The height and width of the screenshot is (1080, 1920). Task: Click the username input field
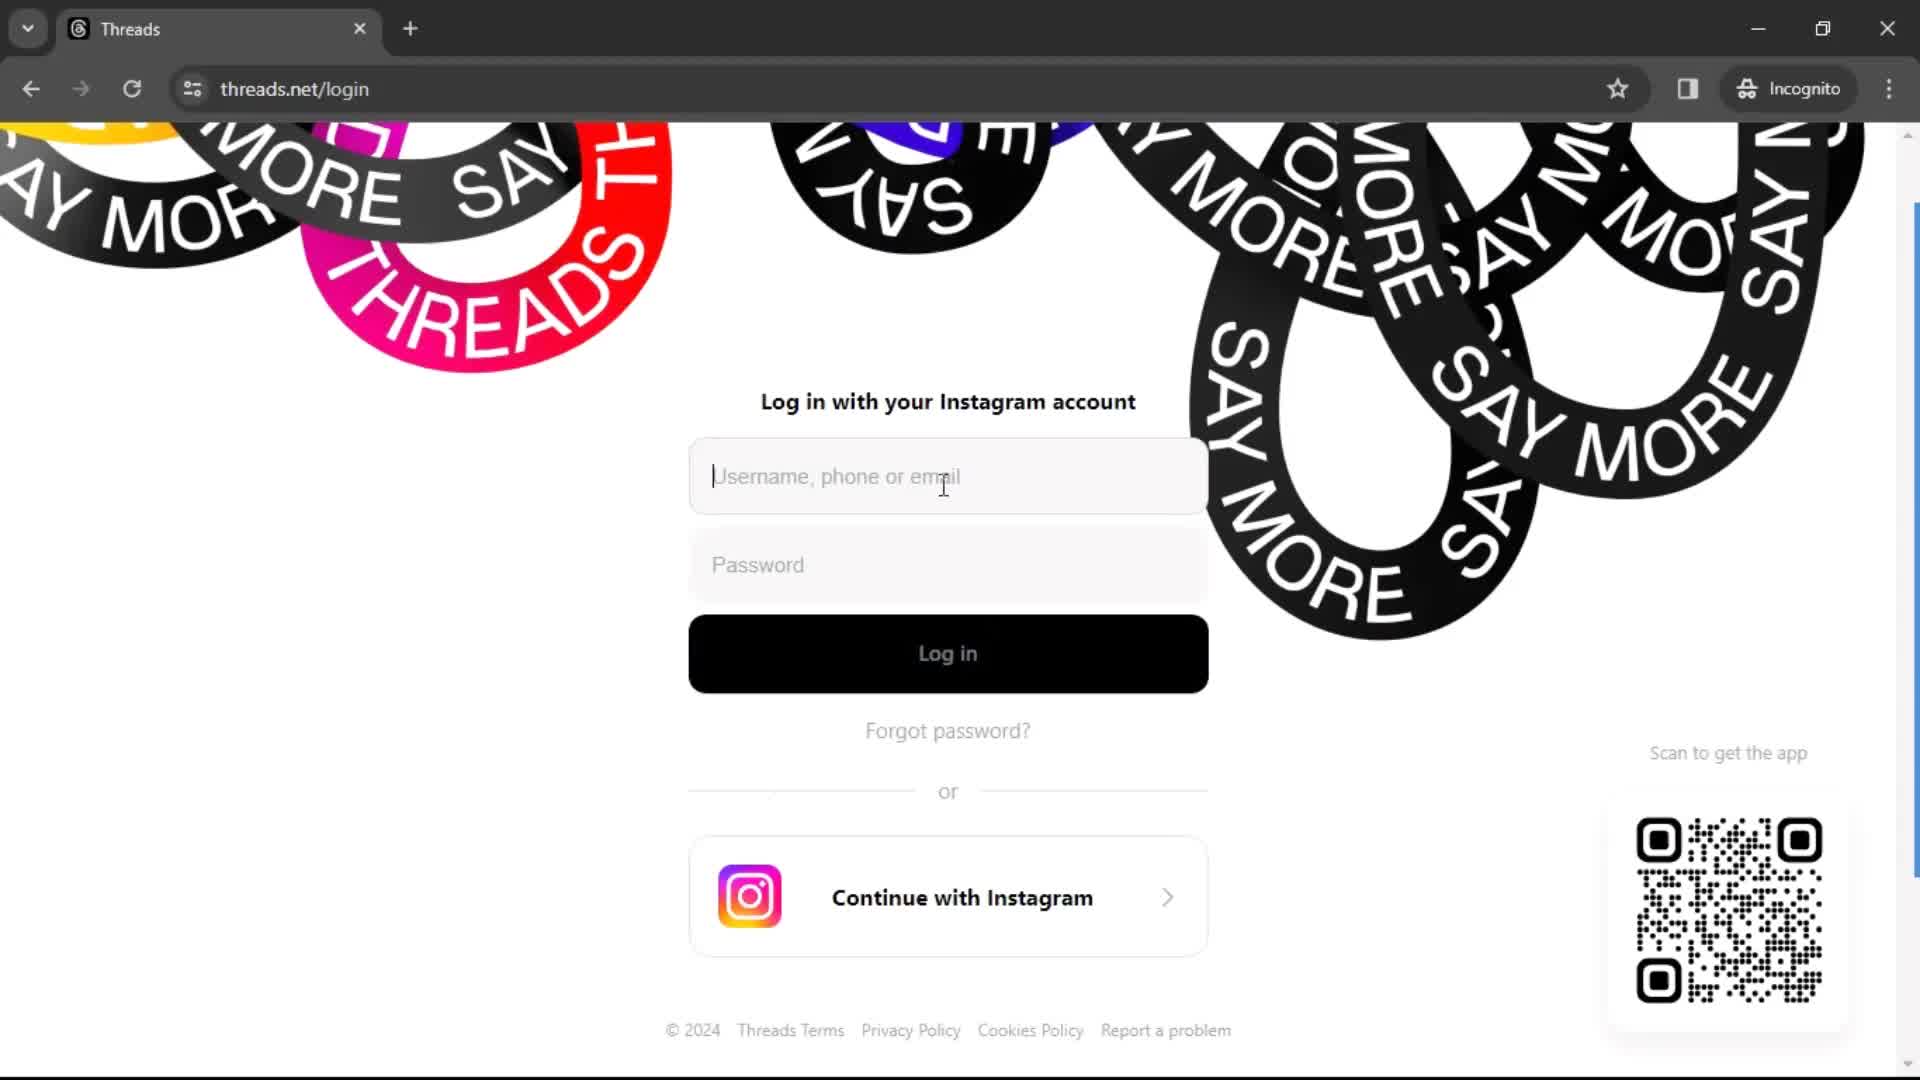click(x=947, y=476)
